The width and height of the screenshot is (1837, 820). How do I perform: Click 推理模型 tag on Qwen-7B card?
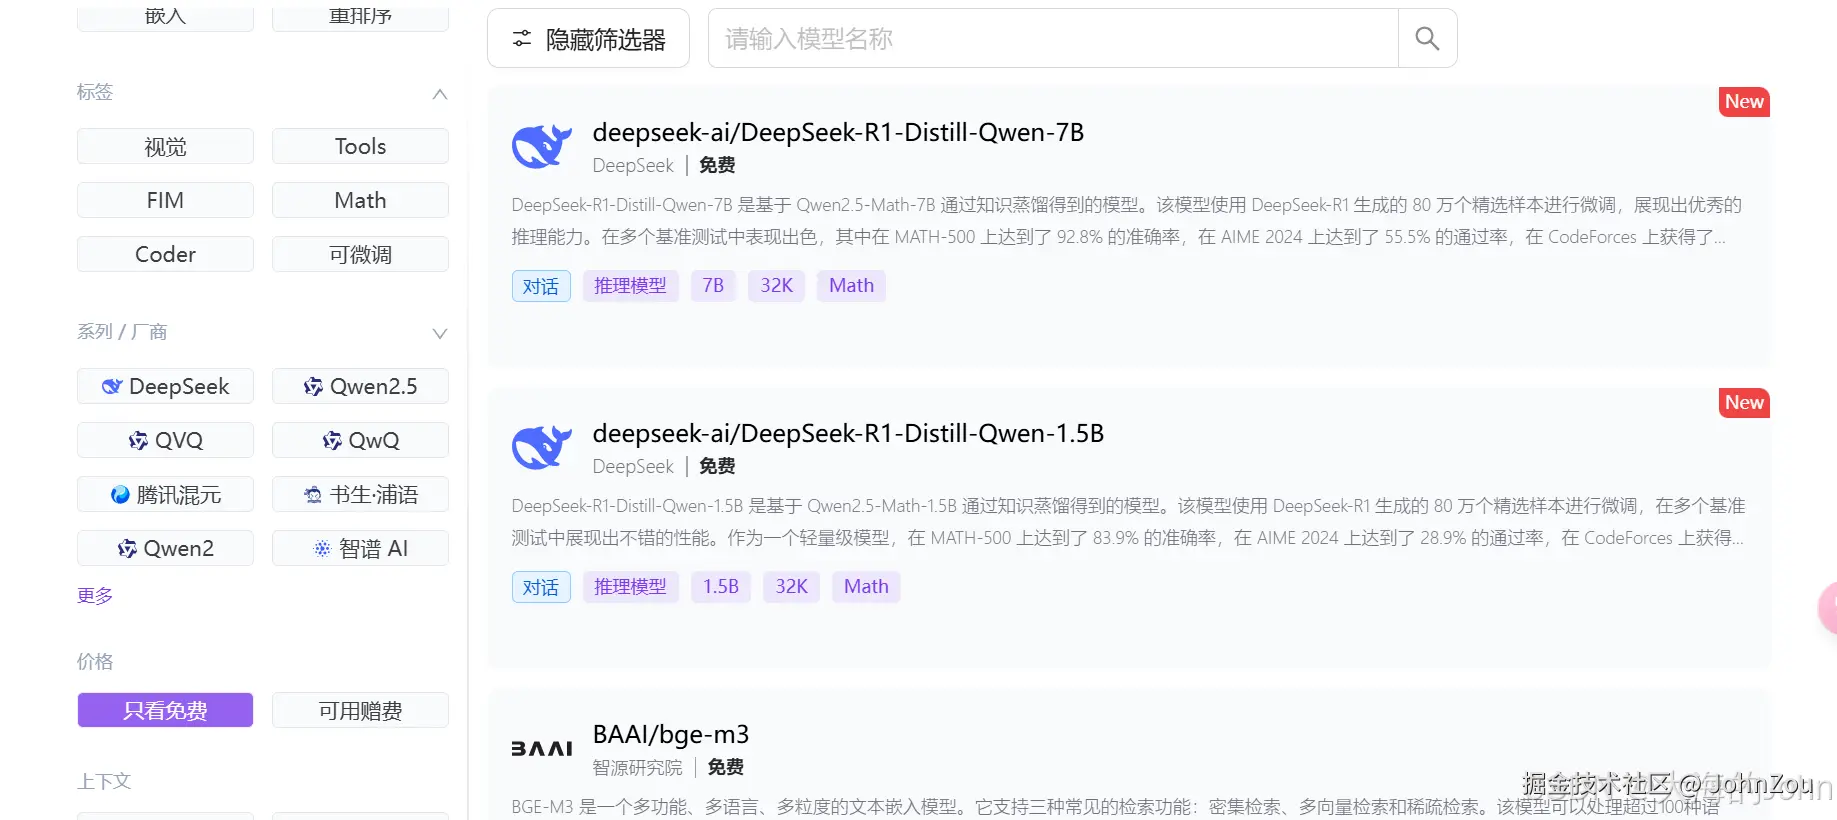pyautogui.click(x=630, y=286)
